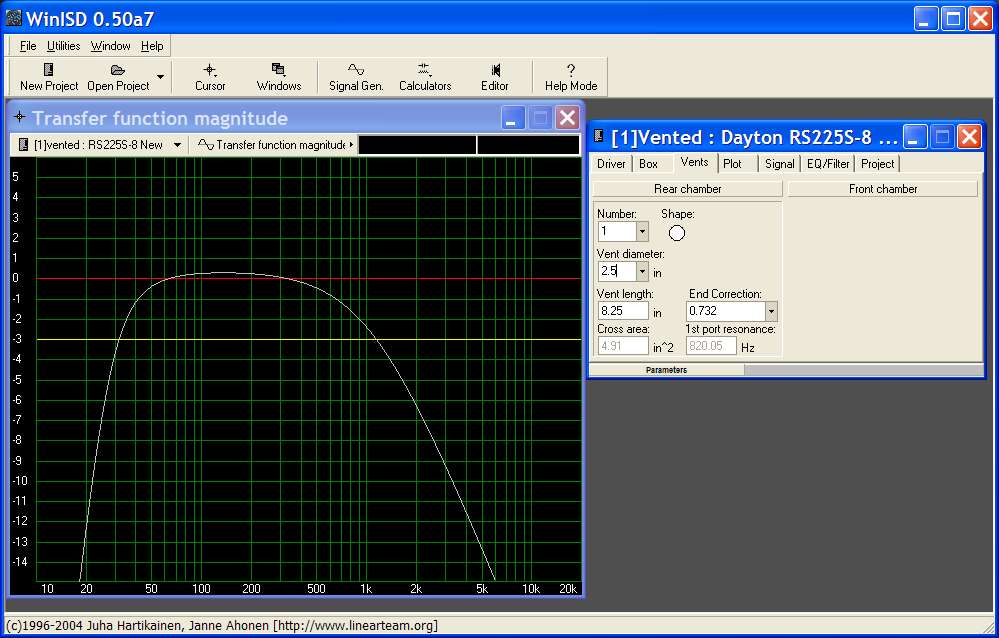Switch to the Box tab
Screen dimensions: 999x638
click(x=649, y=164)
